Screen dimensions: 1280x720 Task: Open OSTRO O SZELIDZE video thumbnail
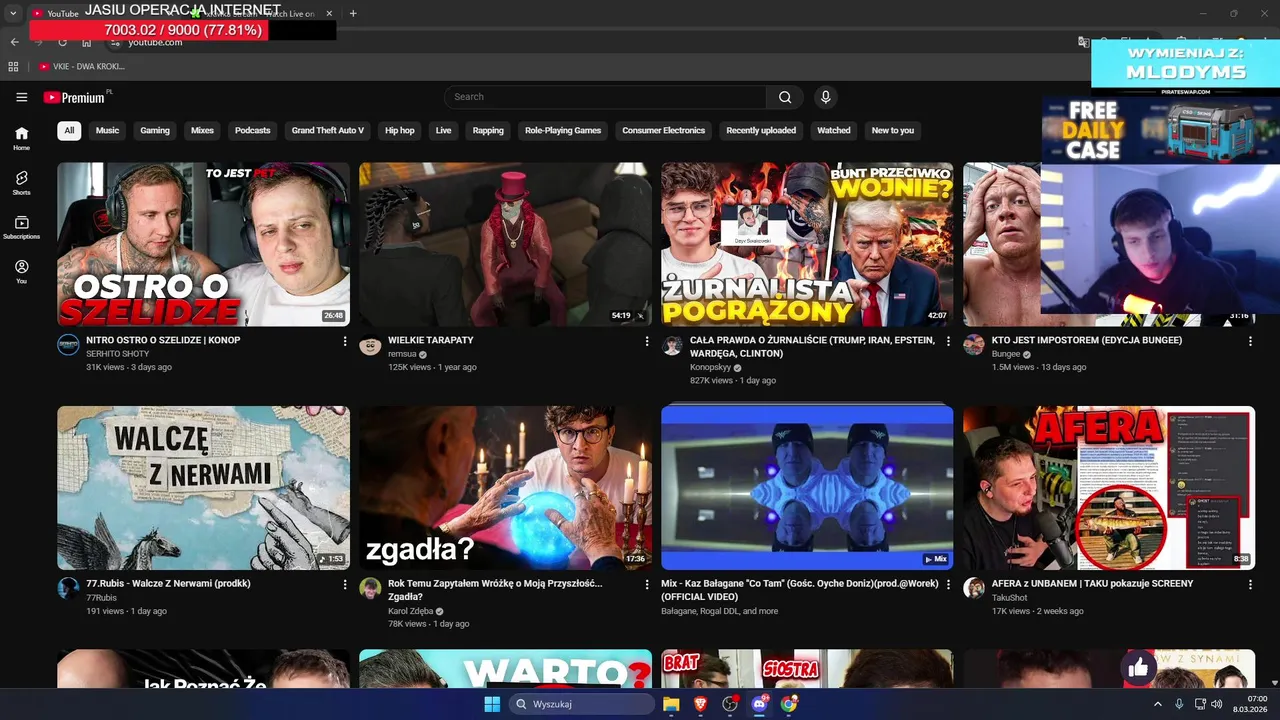(x=203, y=244)
